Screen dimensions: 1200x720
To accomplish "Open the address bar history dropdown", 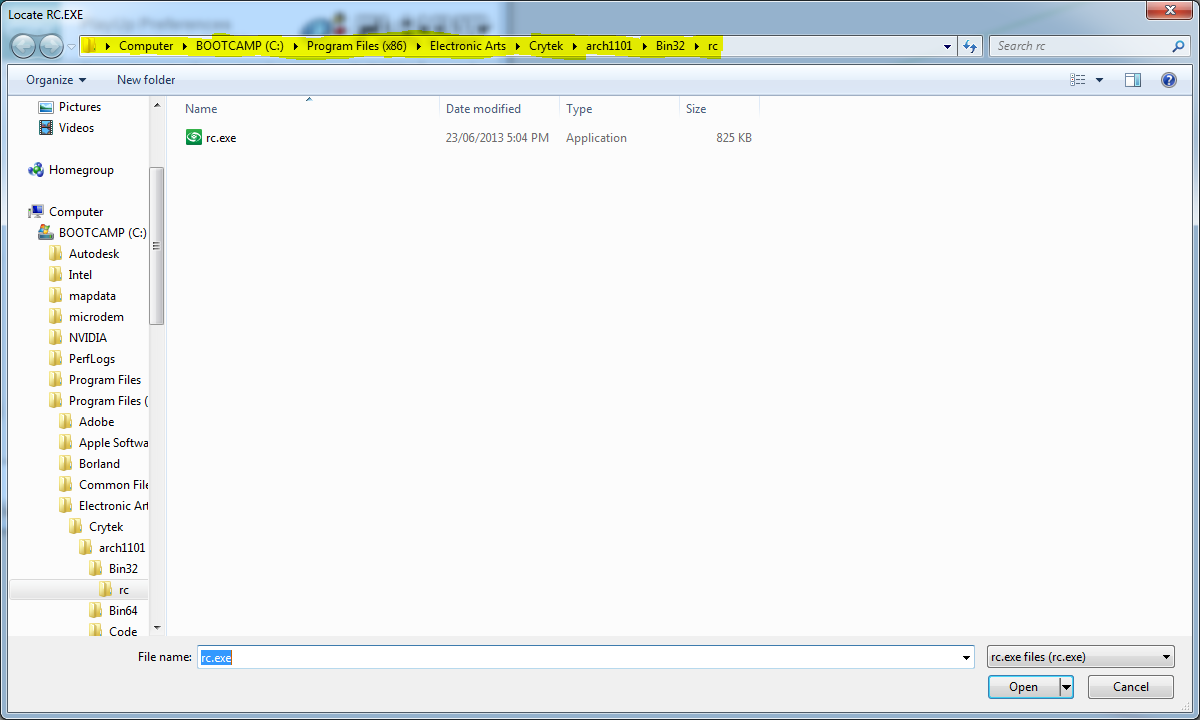I will click(948, 46).
